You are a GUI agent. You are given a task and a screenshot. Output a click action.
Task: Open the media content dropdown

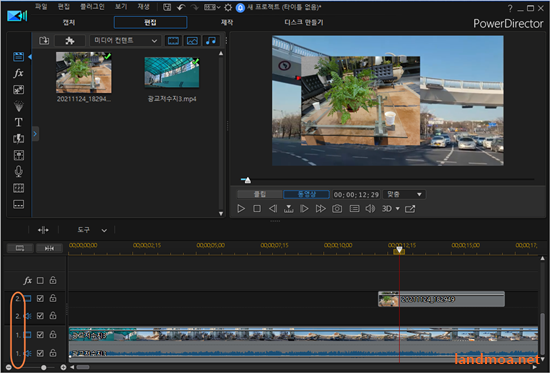[x=125, y=41]
